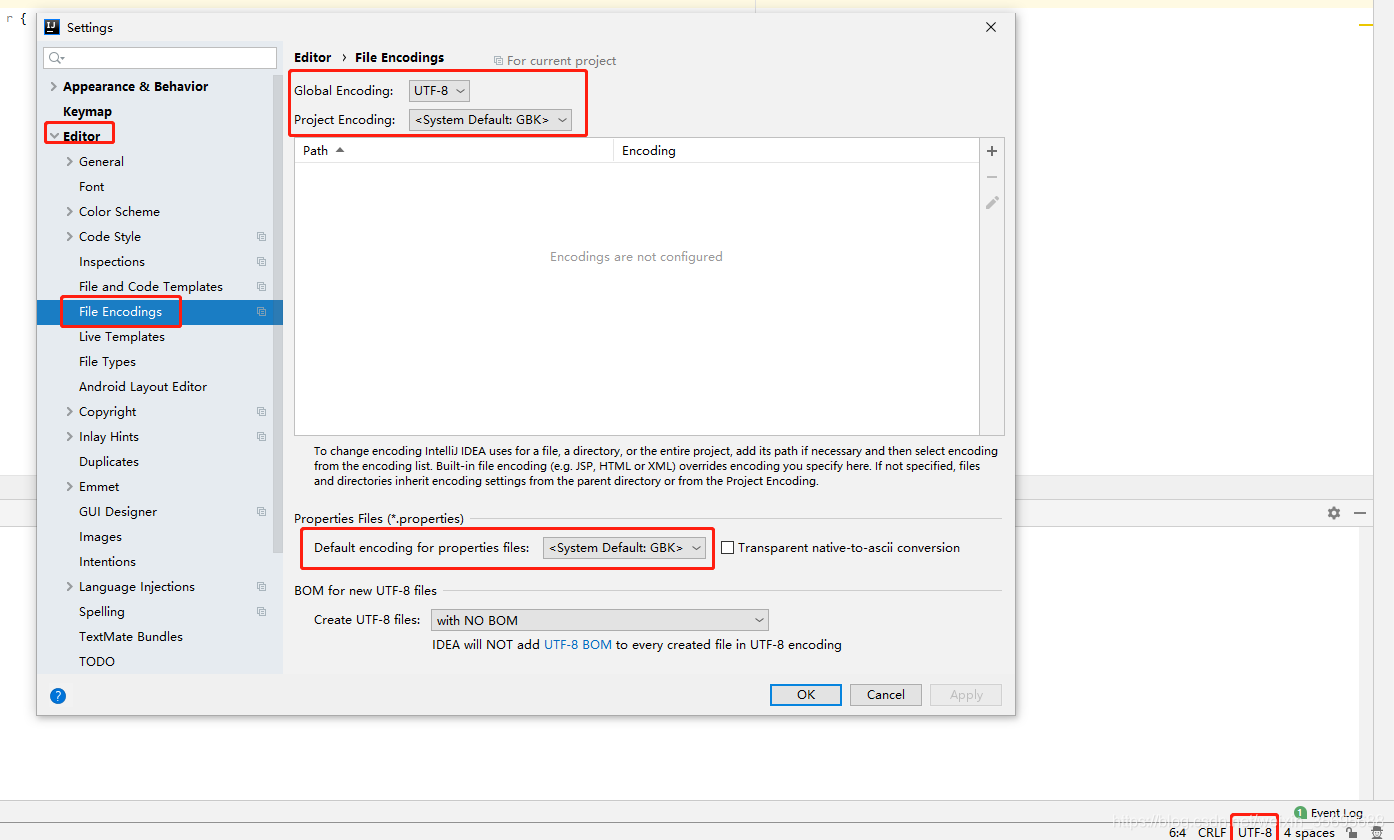
Task: Open the Event Log notification balloon
Action: pyautogui.click(x=1328, y=813)
